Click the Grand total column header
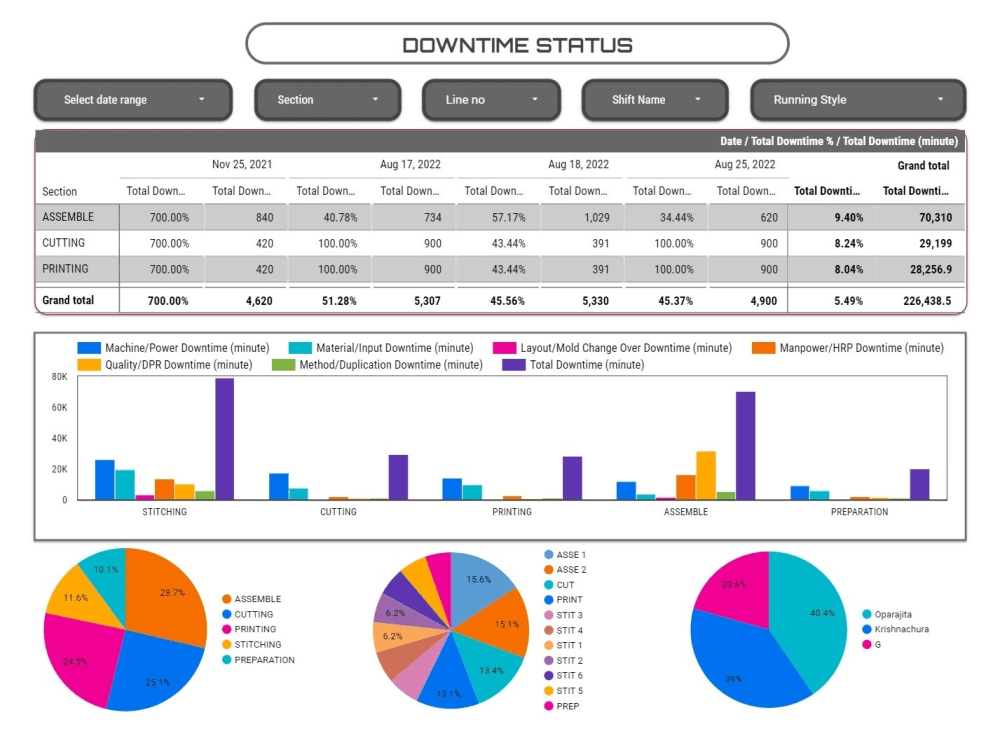 [923, 166]
